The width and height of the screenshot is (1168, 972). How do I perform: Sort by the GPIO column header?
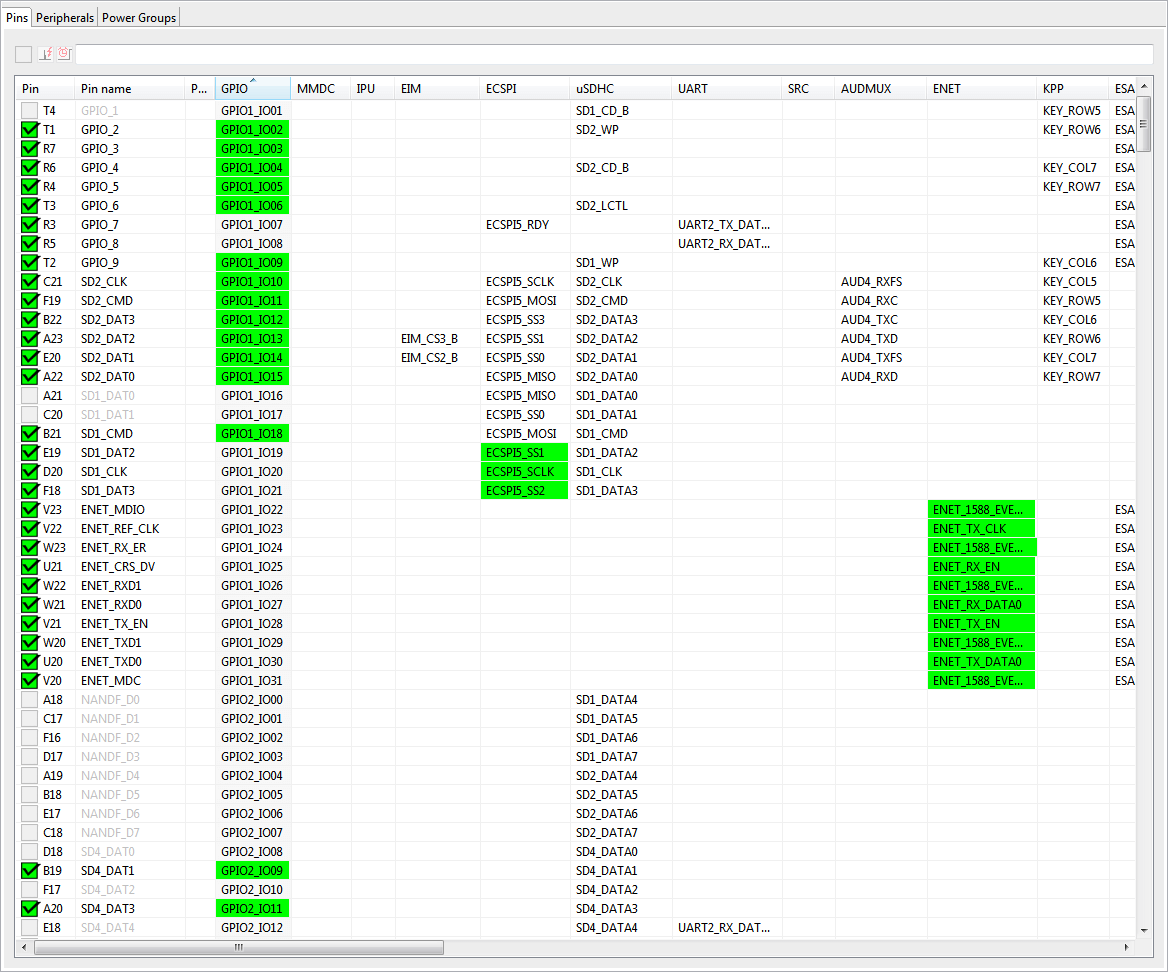[x=252, y=89]
